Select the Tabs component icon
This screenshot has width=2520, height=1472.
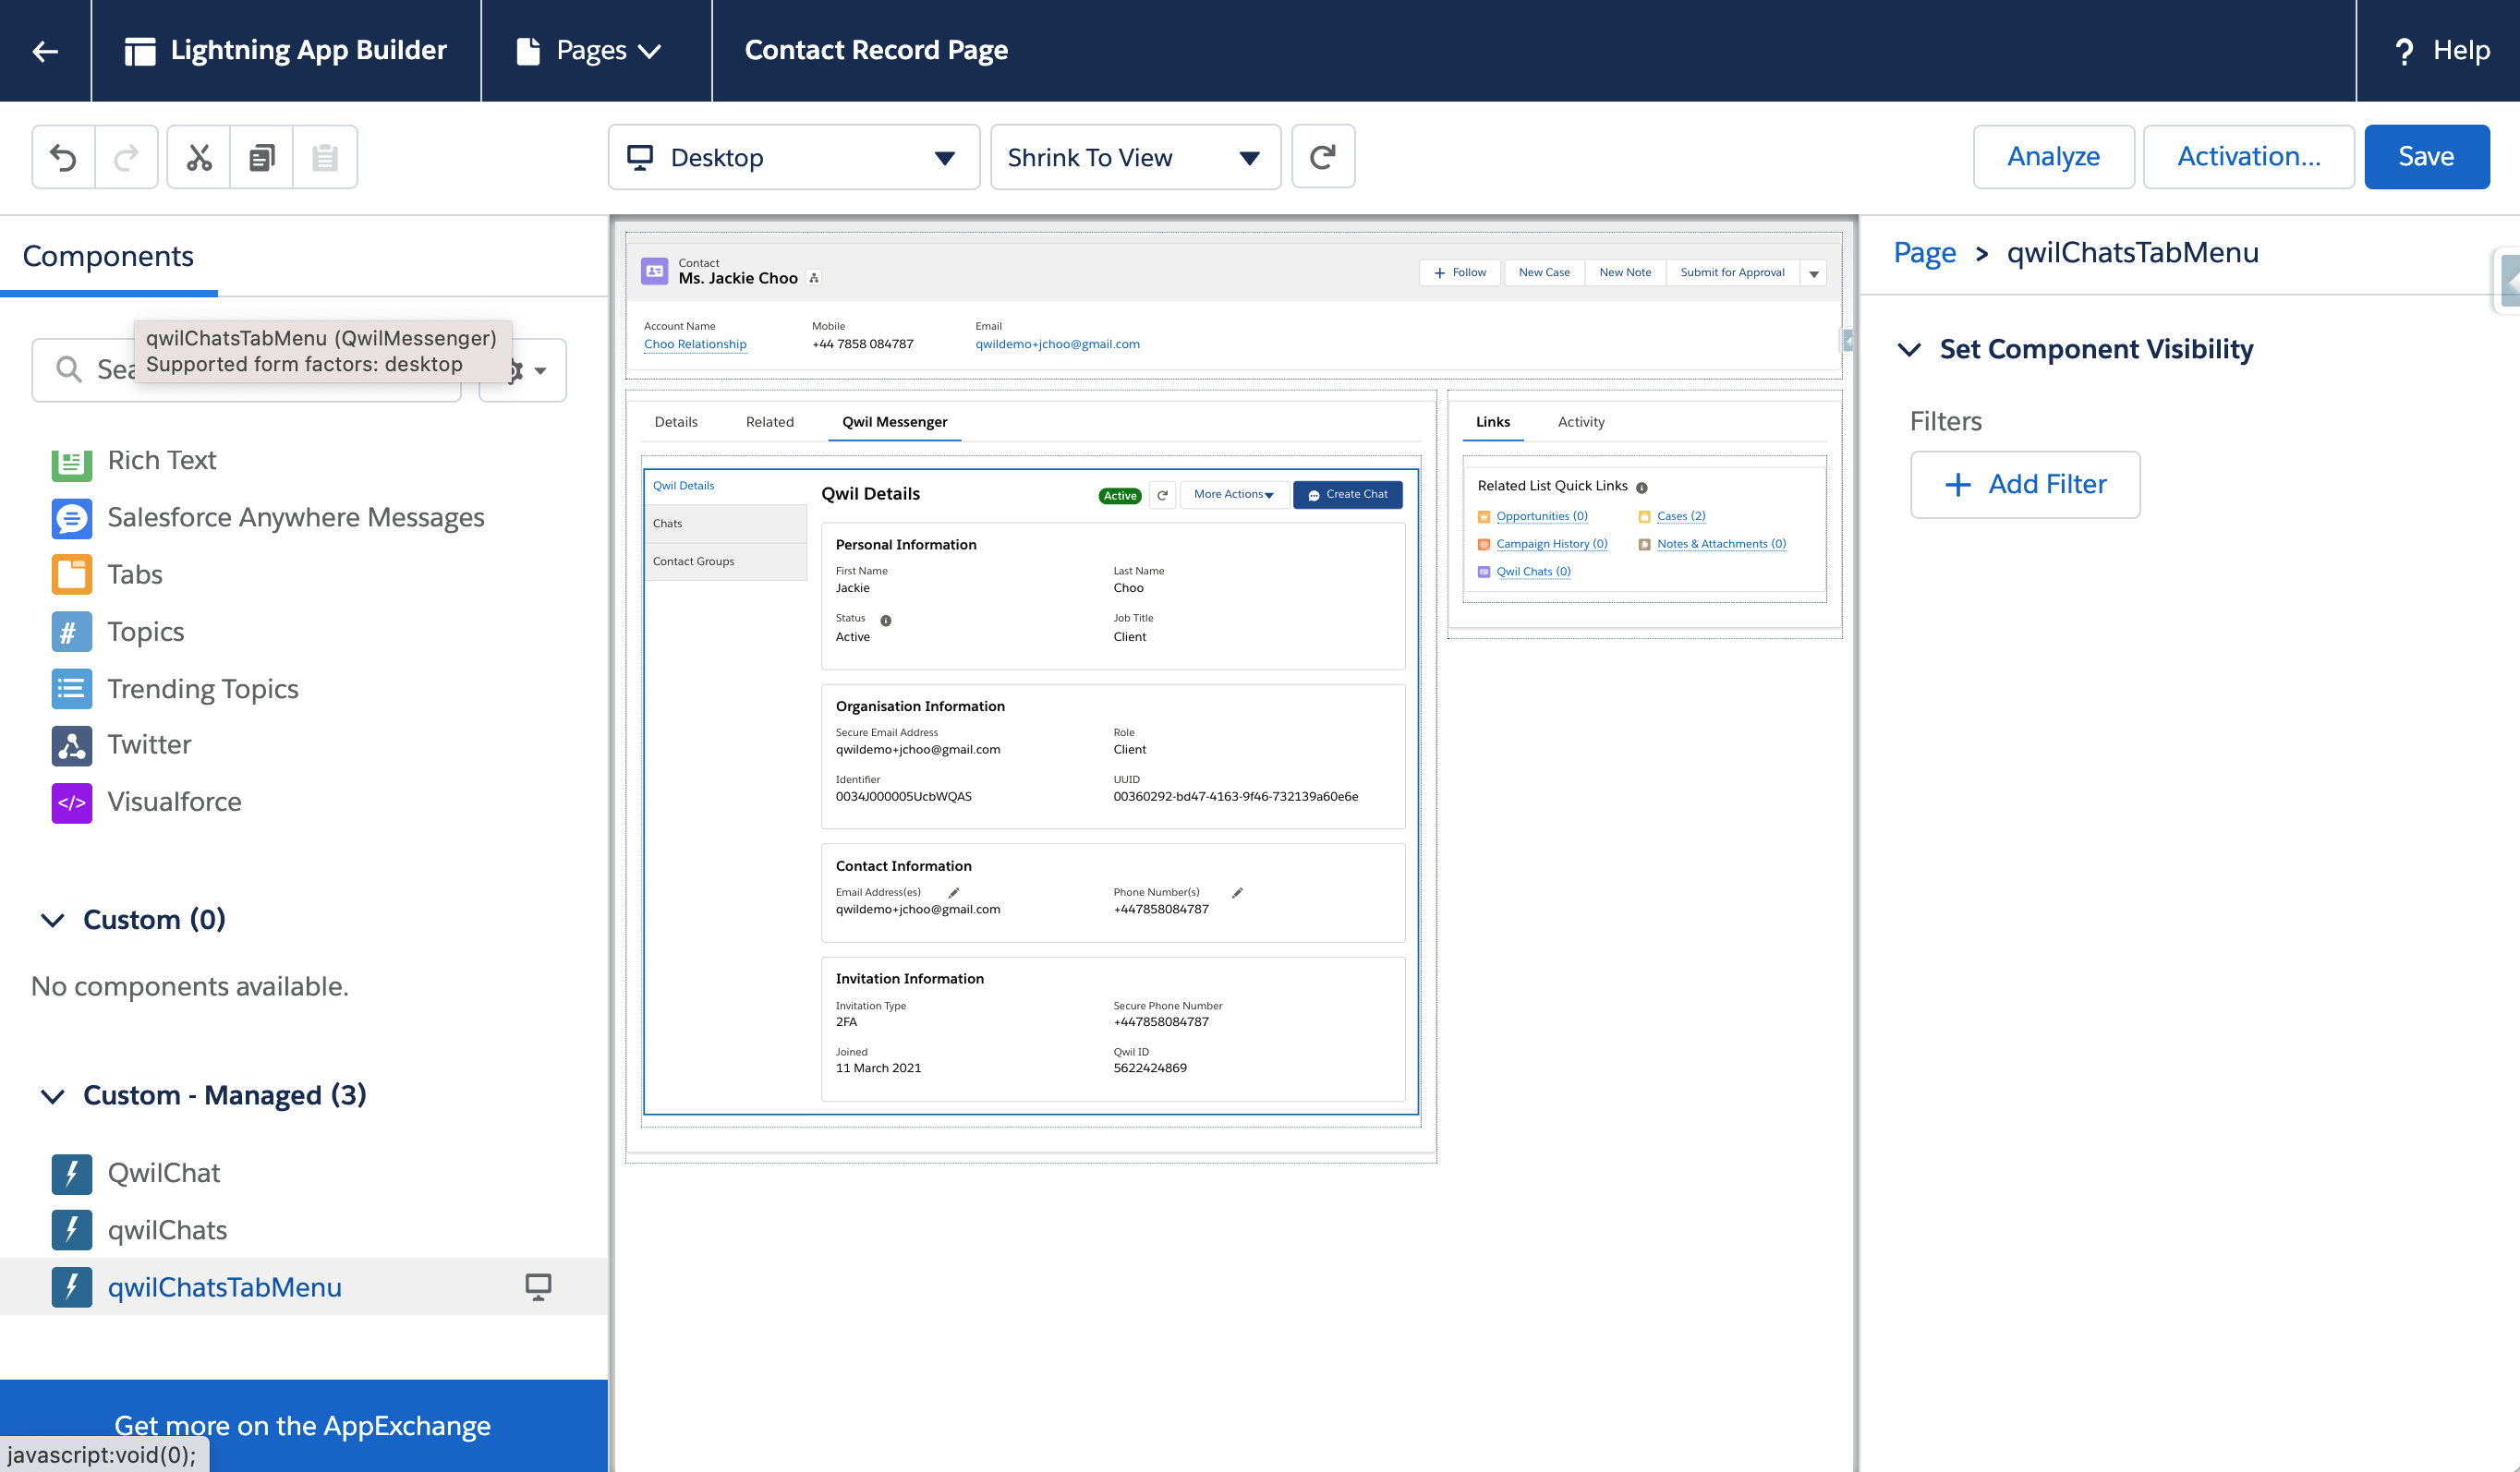click(72, 575)
